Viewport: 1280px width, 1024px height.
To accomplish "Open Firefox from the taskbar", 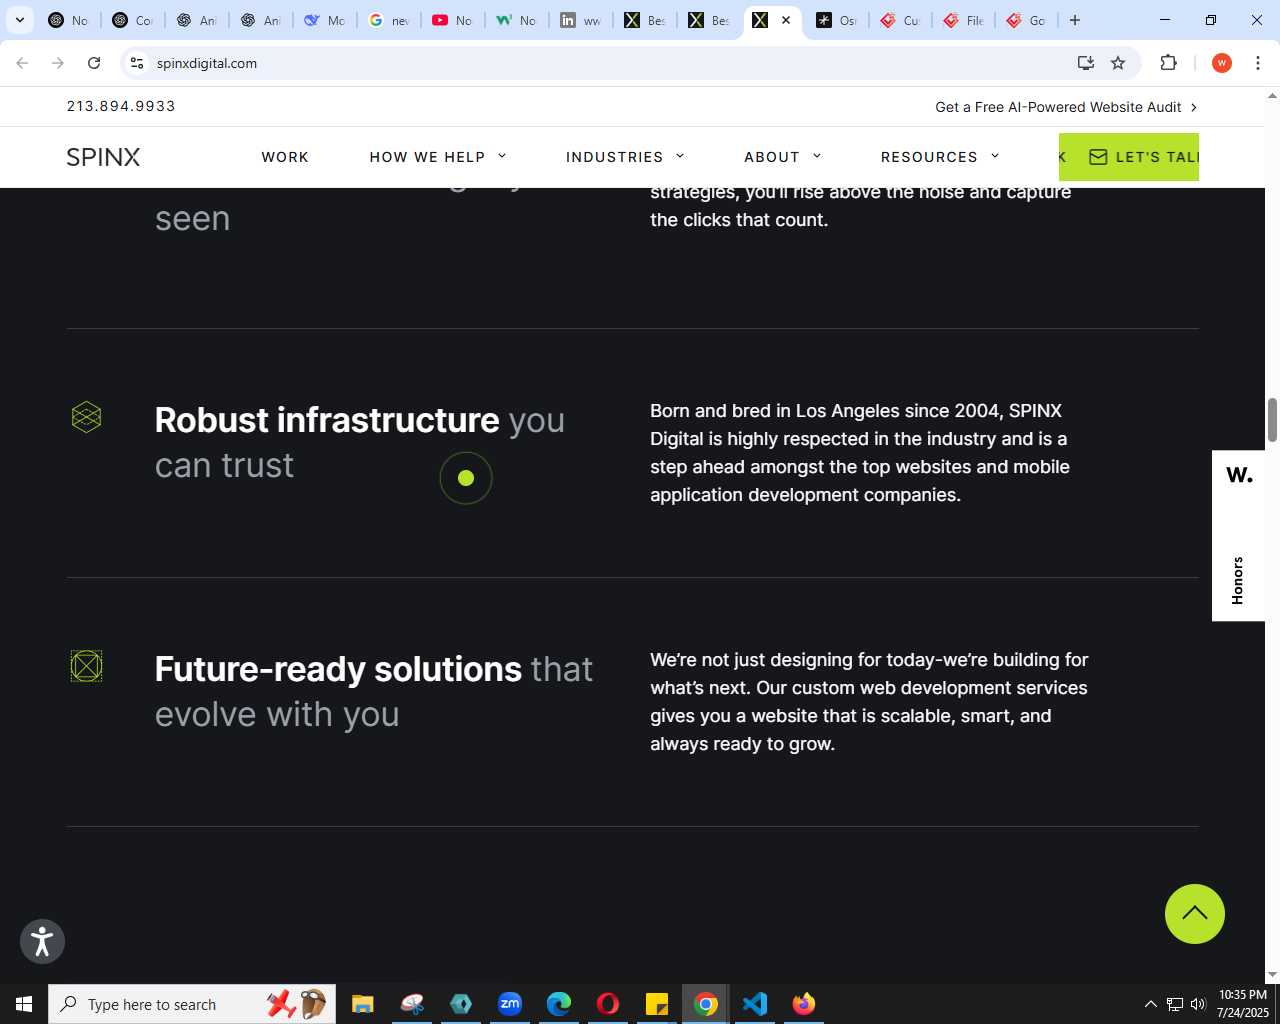I will click(x=804, y=1004).
